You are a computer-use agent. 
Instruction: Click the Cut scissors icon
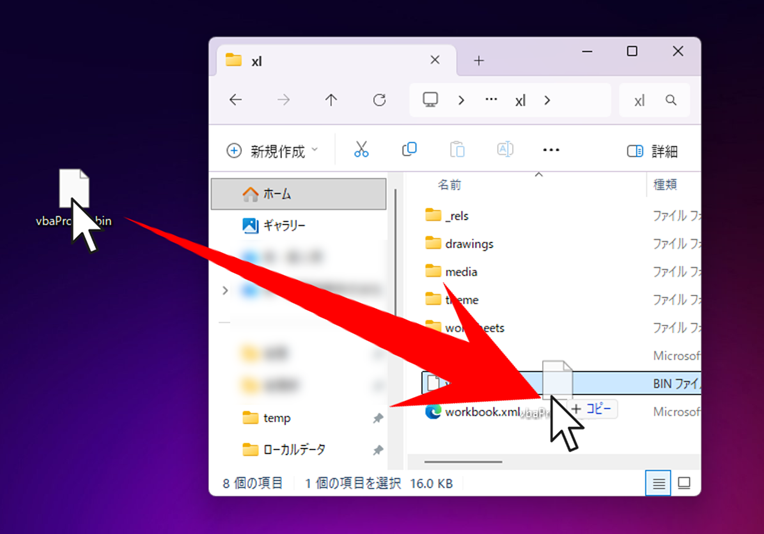tap(361, 150)
